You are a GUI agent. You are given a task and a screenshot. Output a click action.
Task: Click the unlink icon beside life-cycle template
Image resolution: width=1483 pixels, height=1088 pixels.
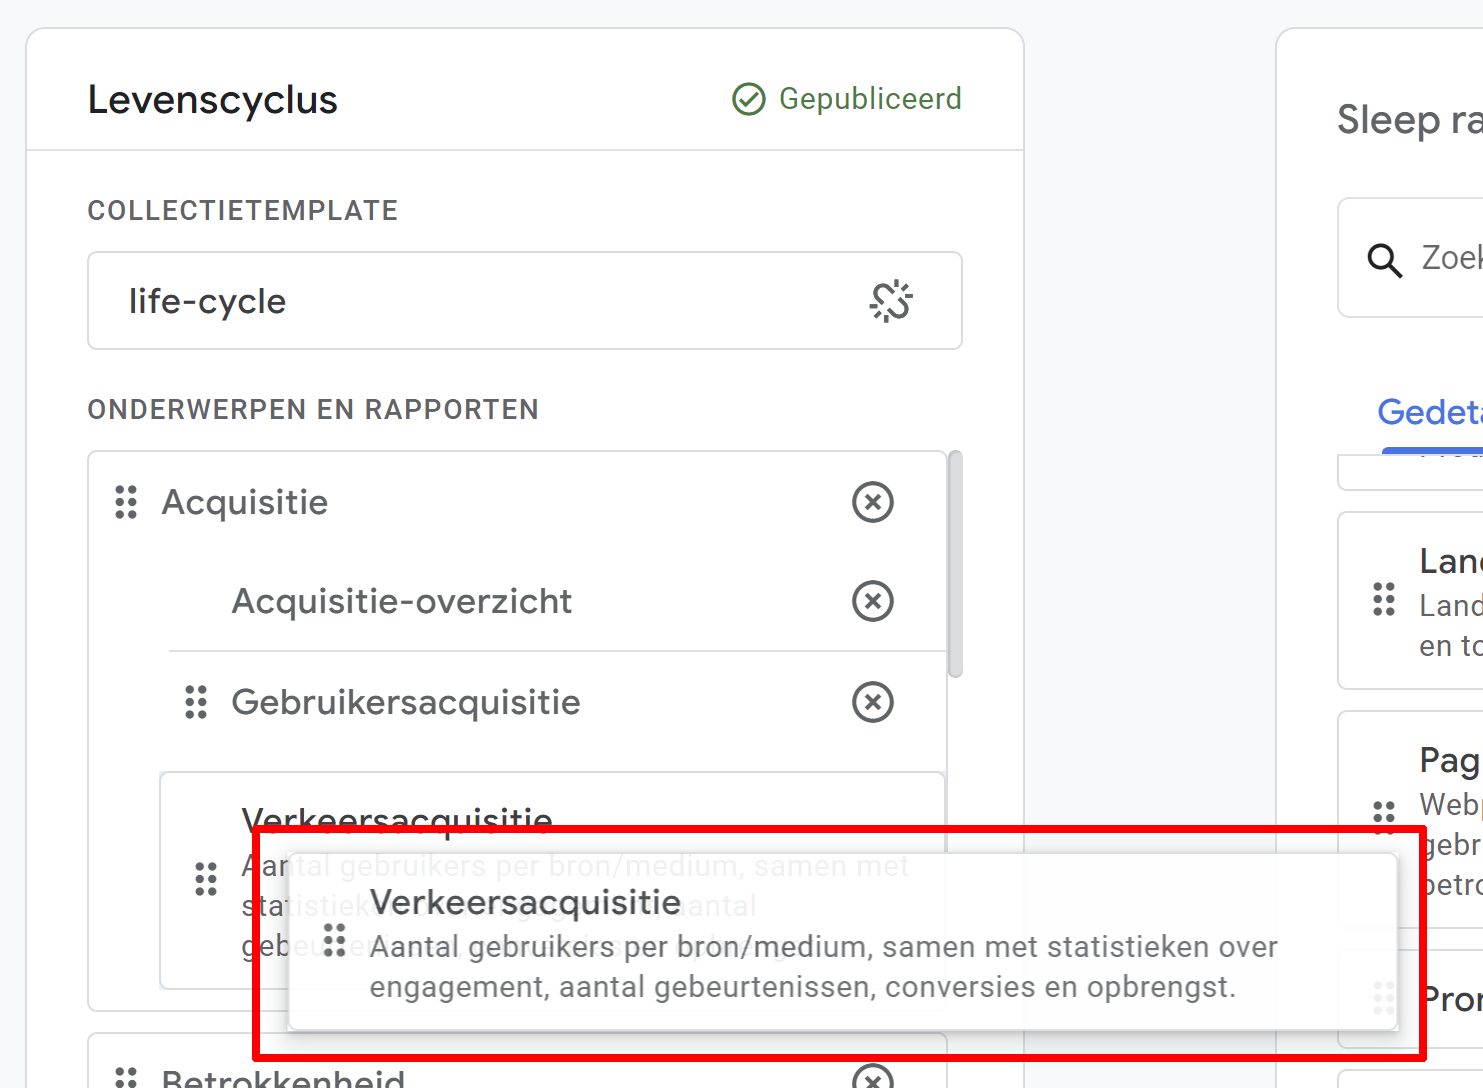pyautogui.click(x=891, y=300)
